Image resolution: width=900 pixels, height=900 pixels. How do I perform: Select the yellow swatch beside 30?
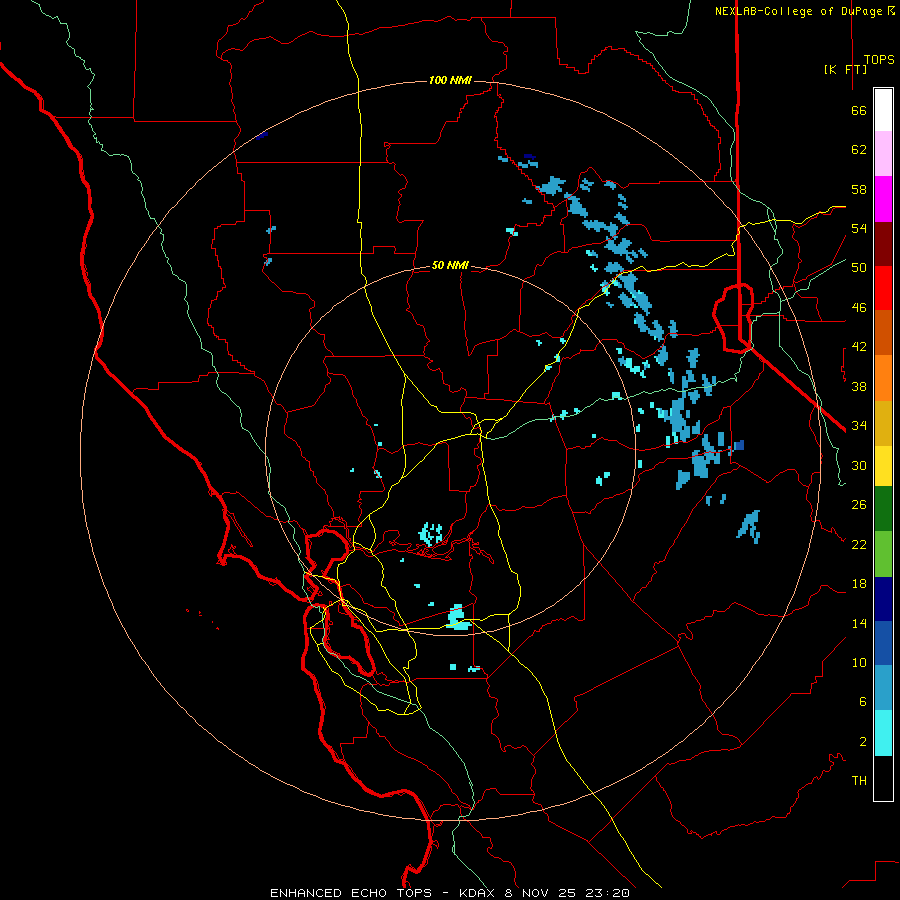(883, 466)
